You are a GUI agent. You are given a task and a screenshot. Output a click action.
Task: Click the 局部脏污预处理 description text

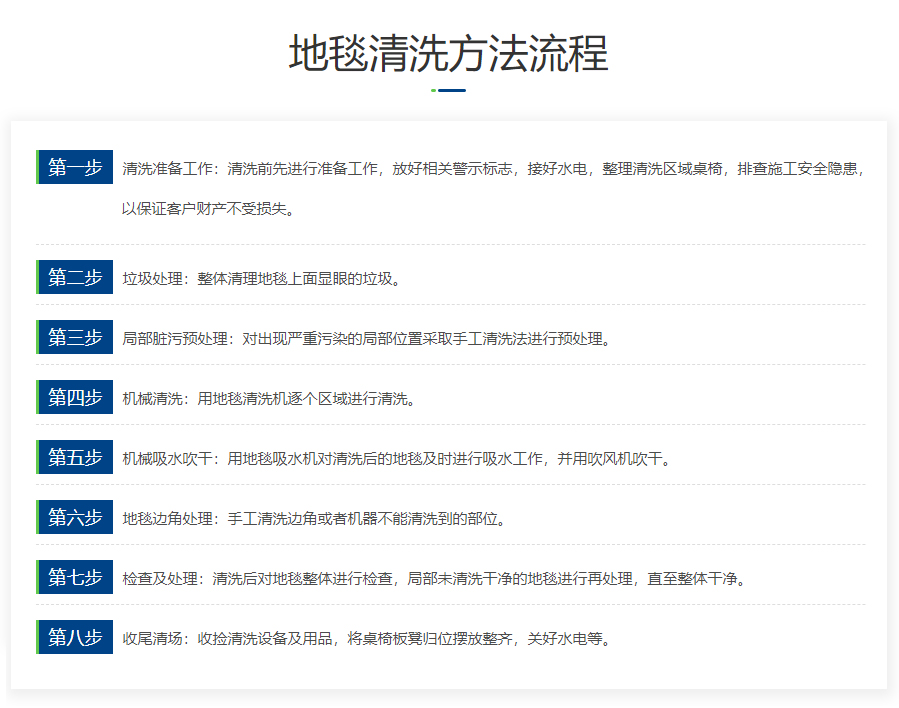[366, 339]
